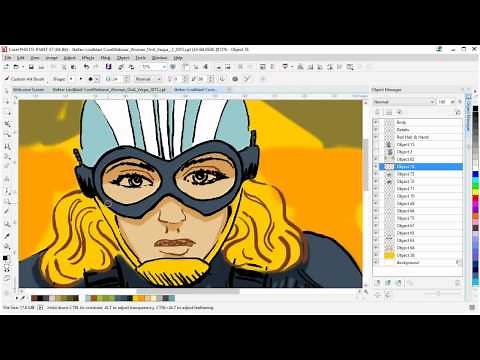Pick blue in the right color palette
This screenshot has height=360, width=480.
point(475,174)
